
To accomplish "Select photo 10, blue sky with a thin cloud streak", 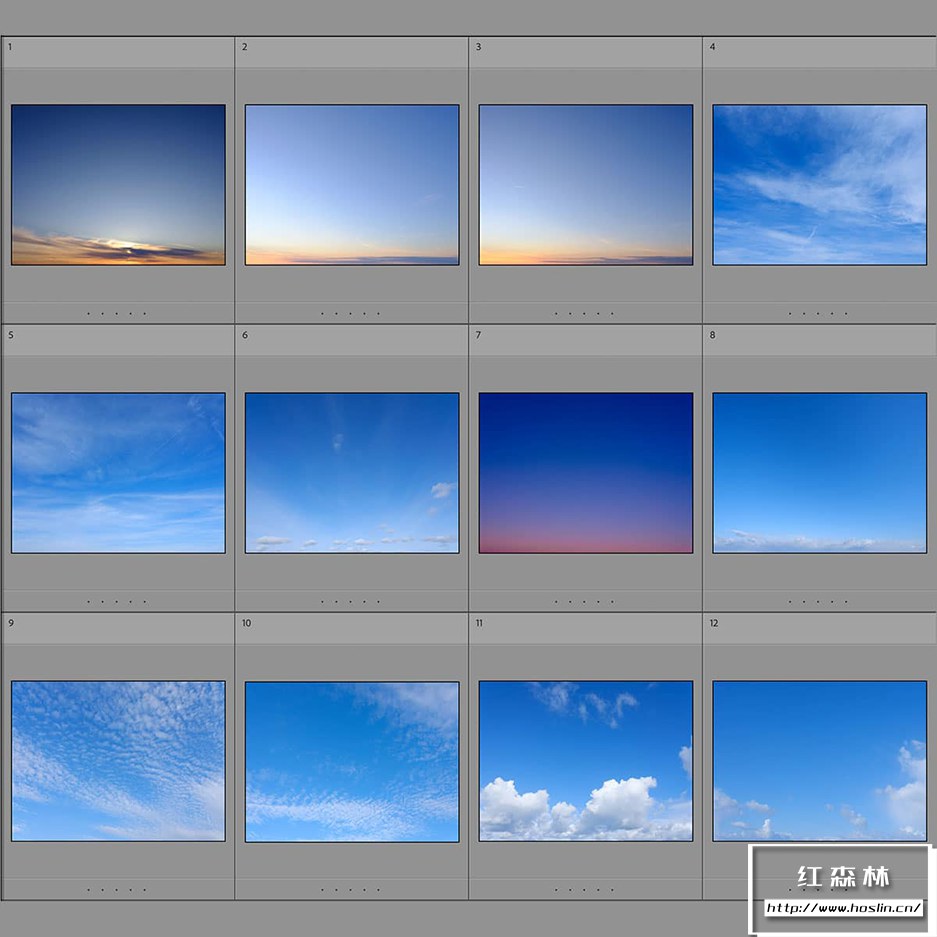I will (x=352, y=761).
